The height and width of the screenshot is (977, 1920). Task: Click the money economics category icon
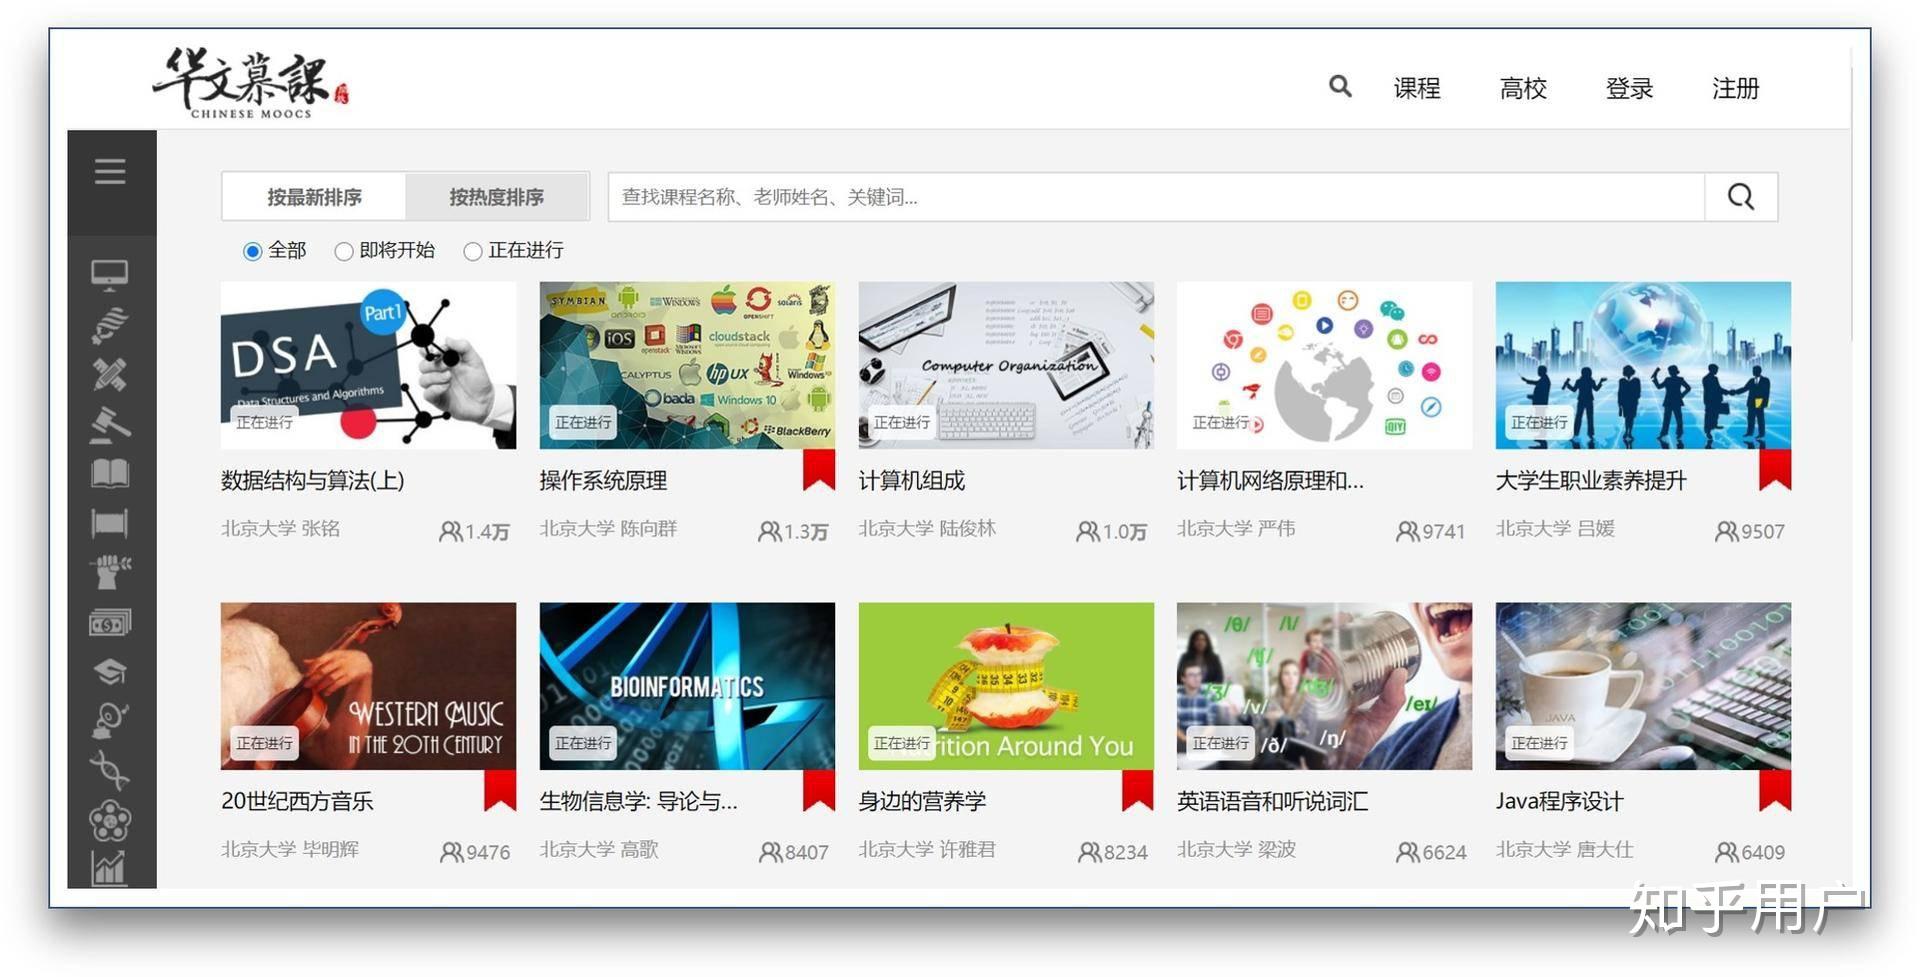111,621
